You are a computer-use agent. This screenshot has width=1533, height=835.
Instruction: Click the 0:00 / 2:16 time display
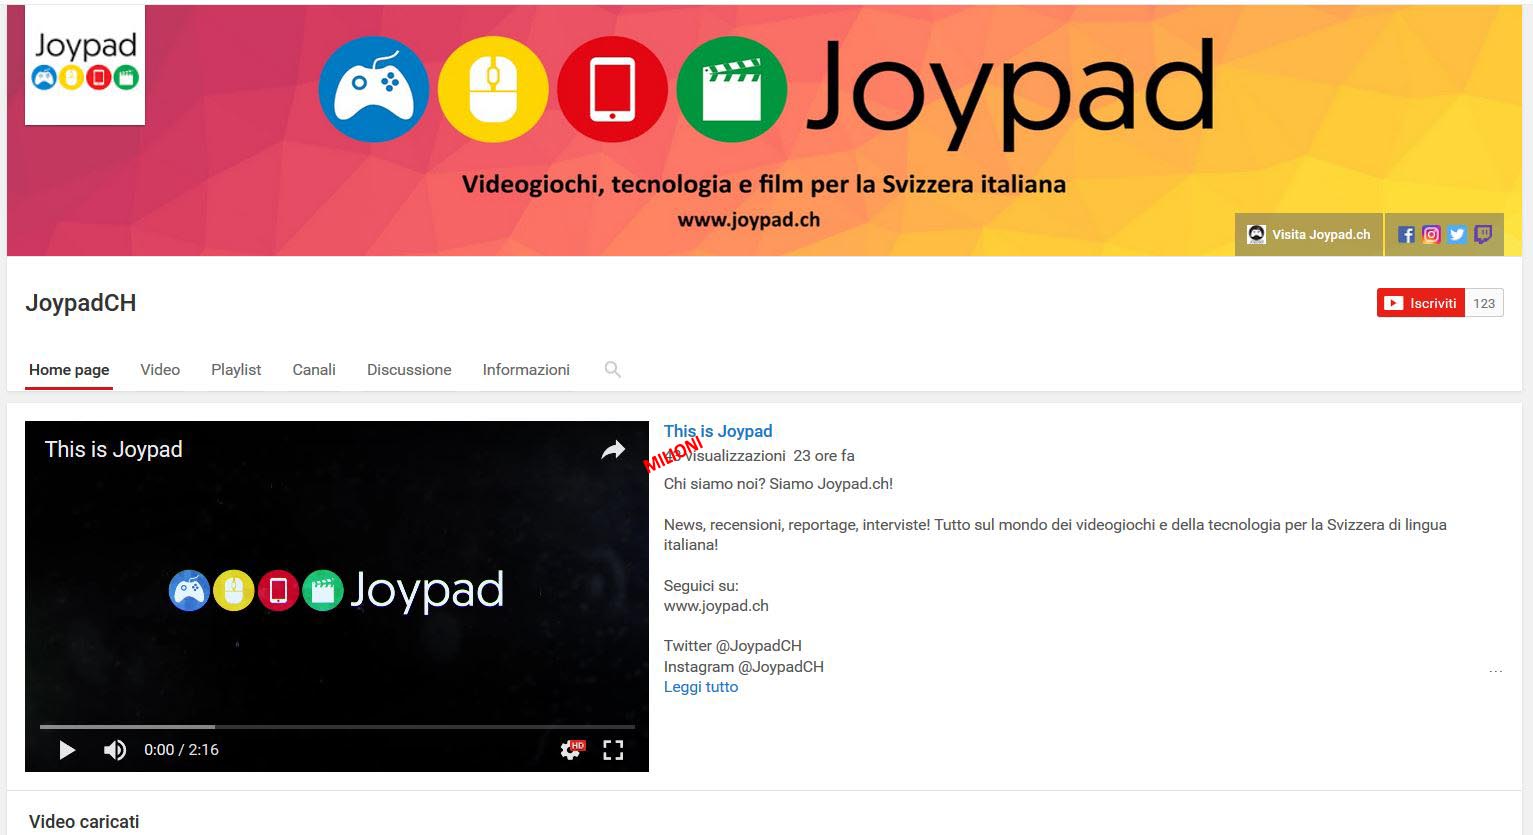coord(181,750)
